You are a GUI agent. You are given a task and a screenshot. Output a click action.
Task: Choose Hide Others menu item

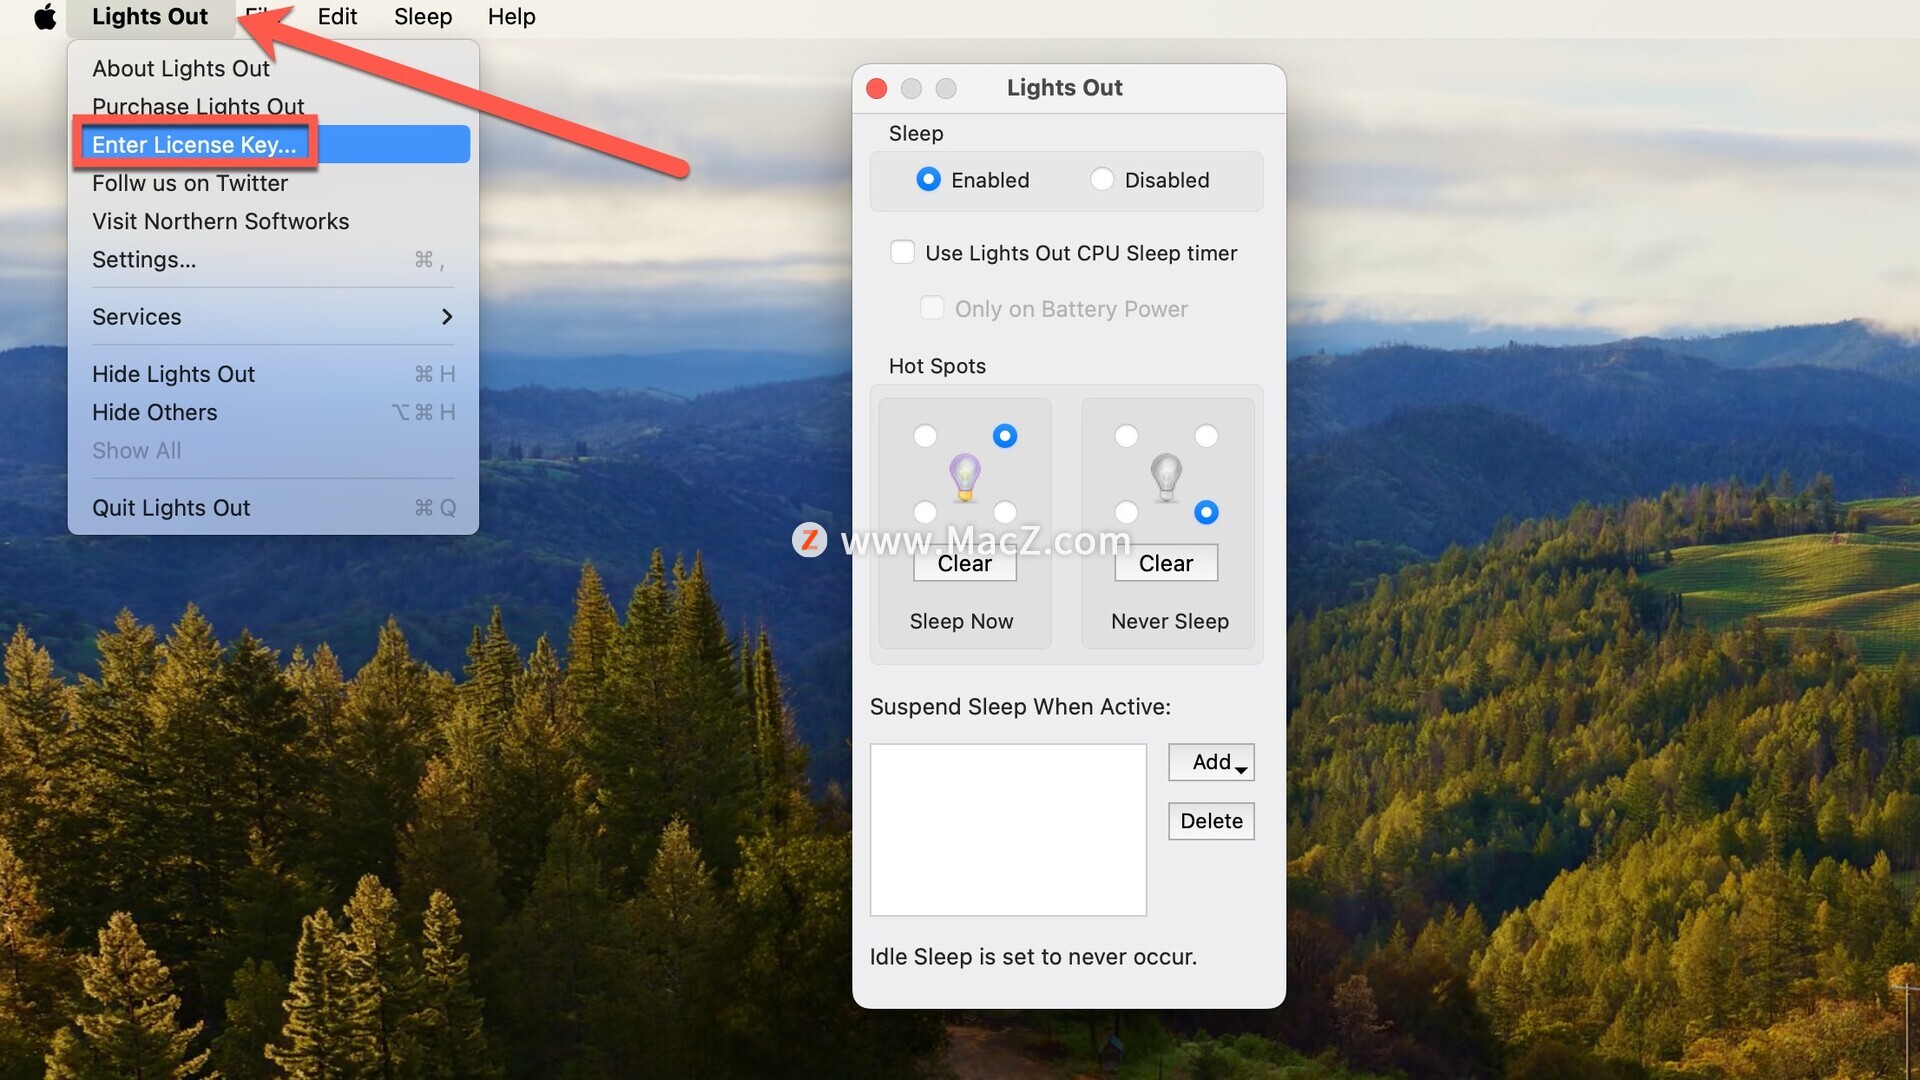[x=272, y=412]
